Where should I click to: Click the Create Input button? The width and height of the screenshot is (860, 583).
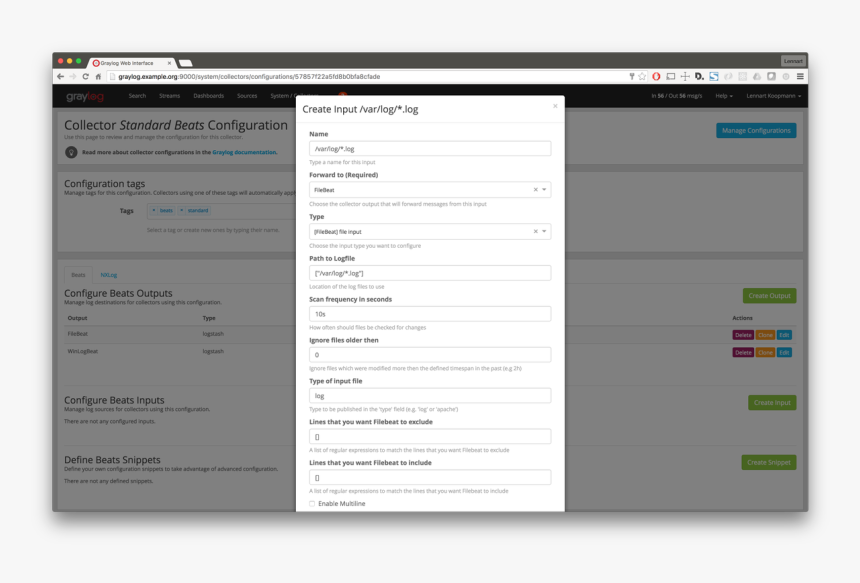coord(772,403)
